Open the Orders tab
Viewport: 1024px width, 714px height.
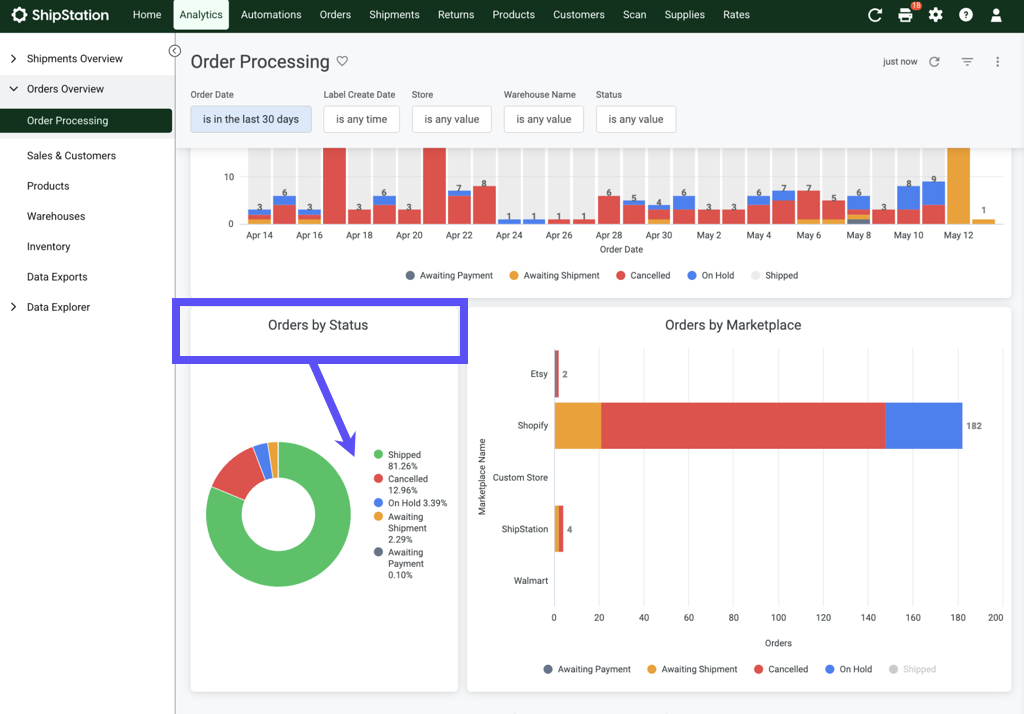tap(335, 14)
